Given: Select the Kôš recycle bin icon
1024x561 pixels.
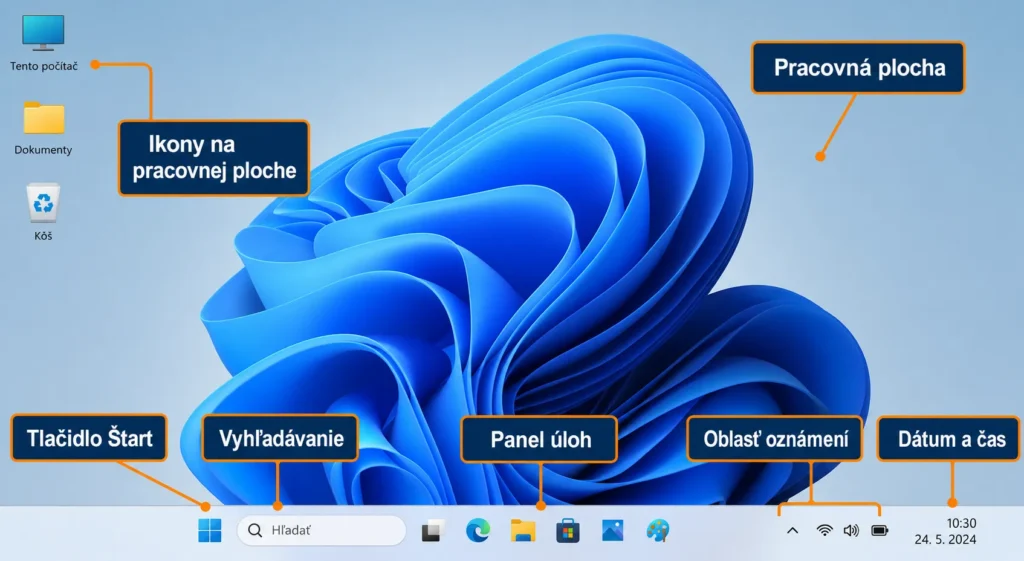Looking at the screenshot, I should [43, 202].
